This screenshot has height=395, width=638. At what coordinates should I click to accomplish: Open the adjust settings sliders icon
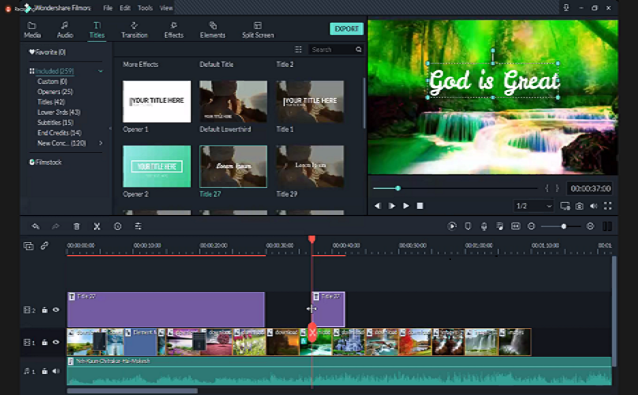138,226
